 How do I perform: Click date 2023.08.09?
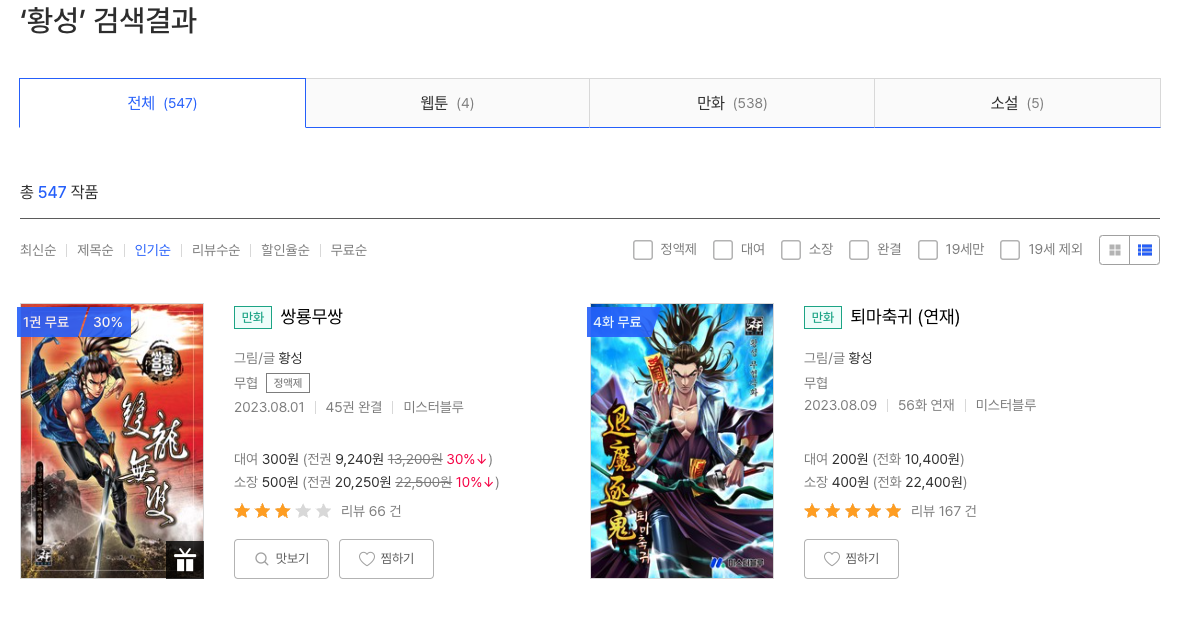840,405
